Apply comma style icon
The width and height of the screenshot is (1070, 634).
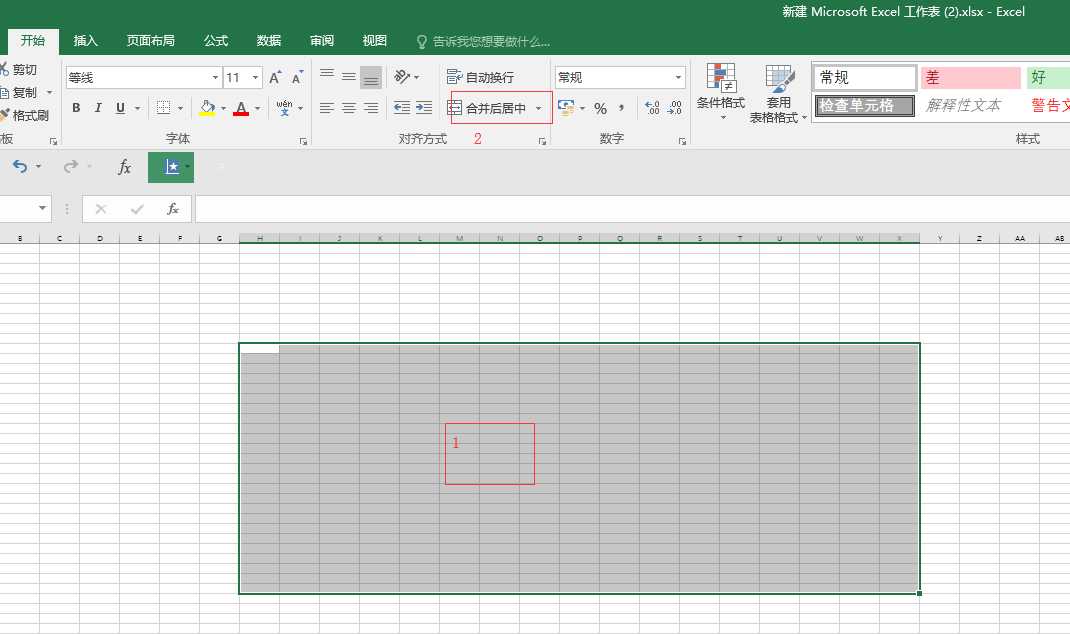(x=622, y=108)
